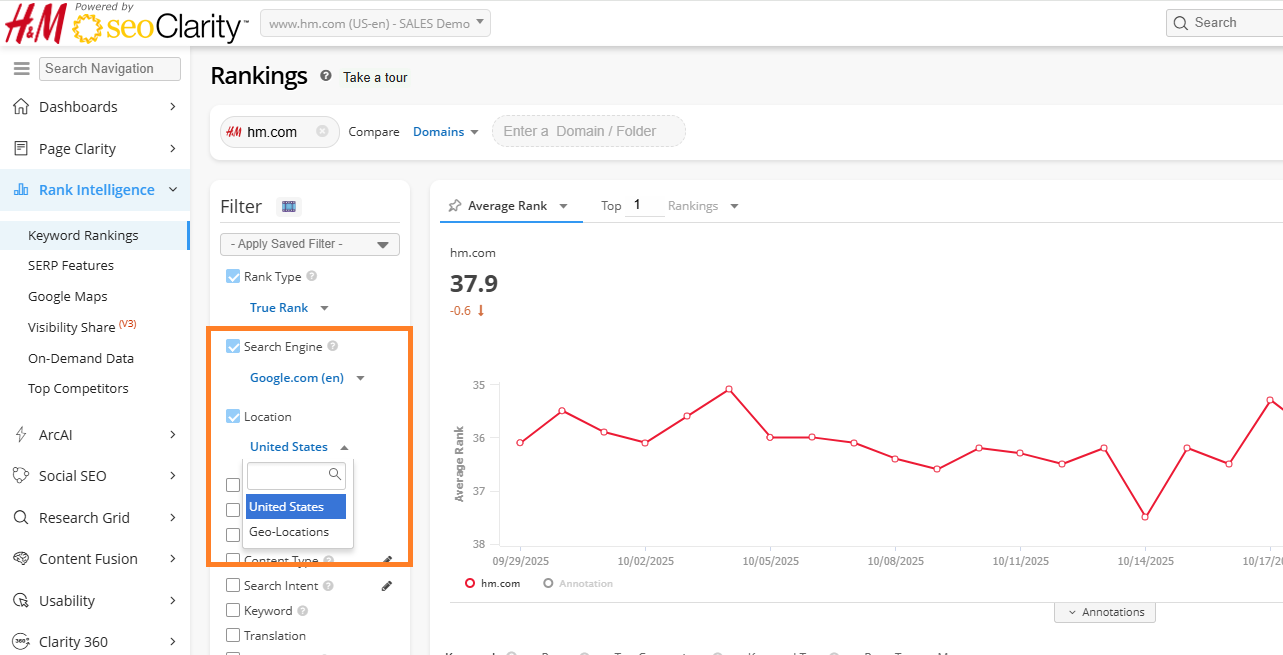Open SERP Features in the sidebar
The image size is (1283, 655).
[71, 266]
